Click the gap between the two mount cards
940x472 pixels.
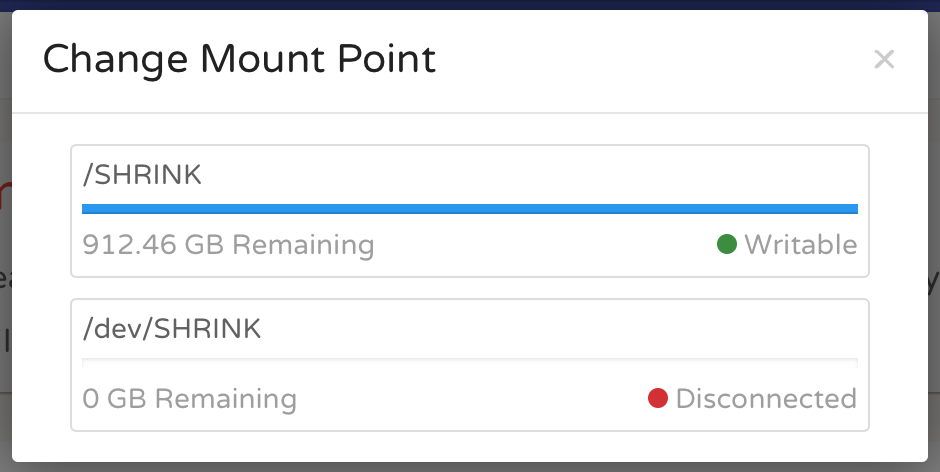(x=469, y=288)
